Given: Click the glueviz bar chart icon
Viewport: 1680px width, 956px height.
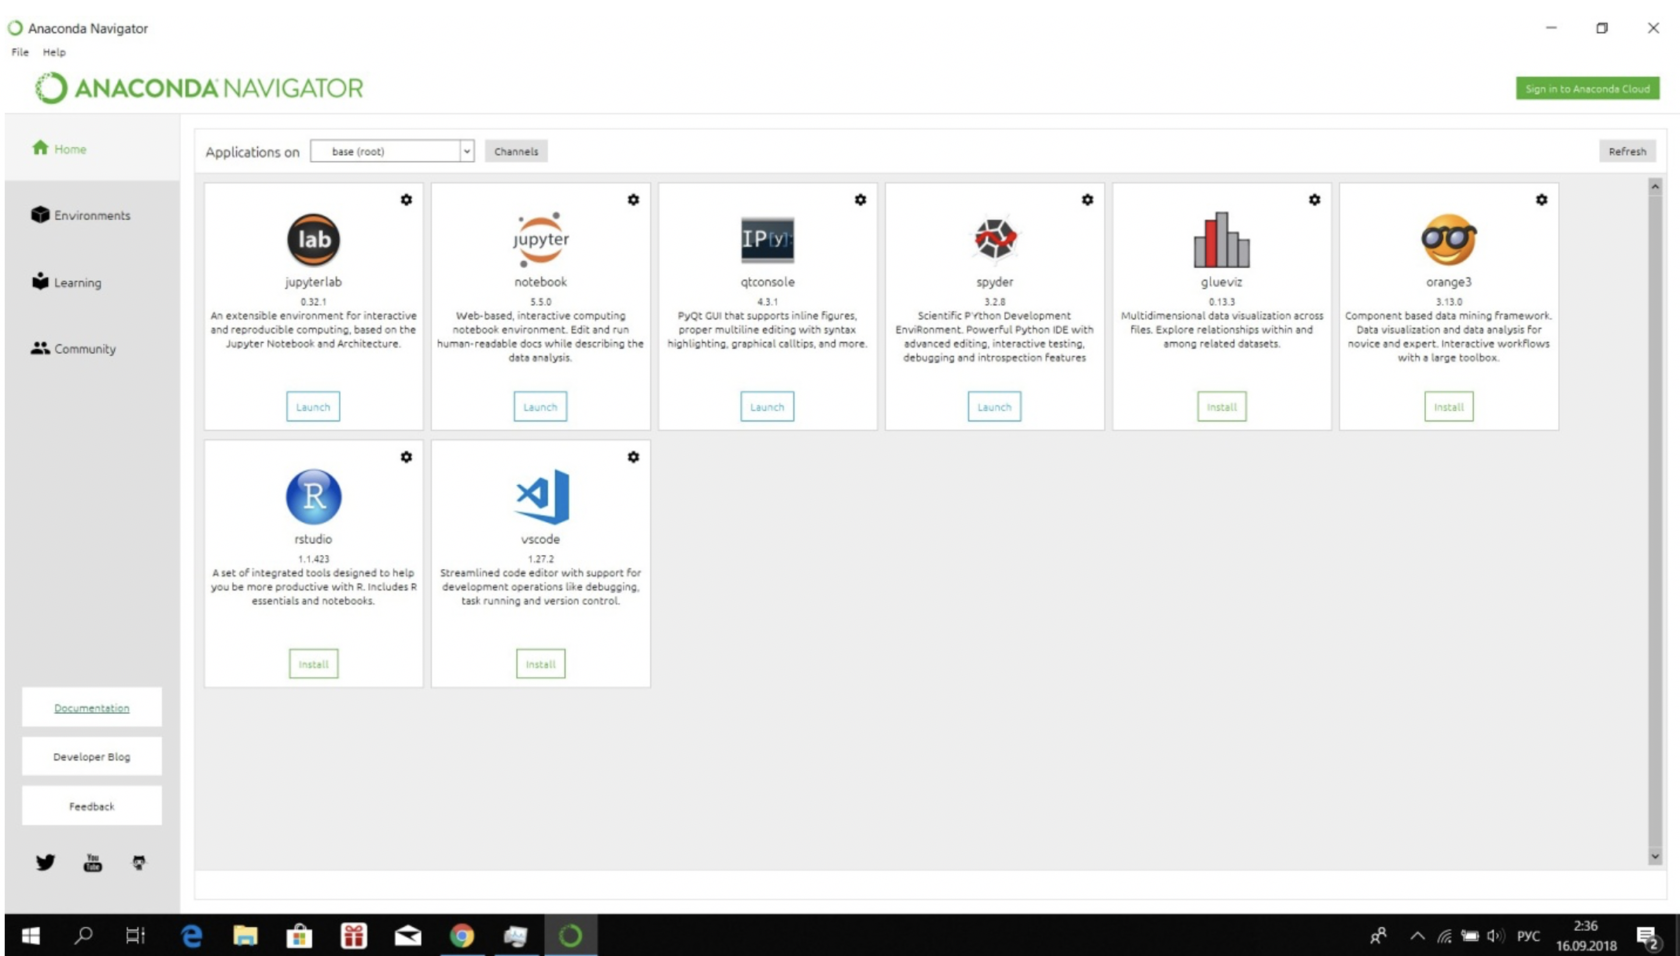Looking at the screenshot, I should click(1221, 240).
